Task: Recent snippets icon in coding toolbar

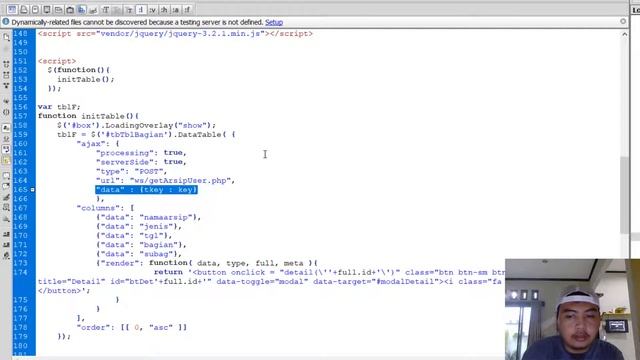Action: (6, 208)
